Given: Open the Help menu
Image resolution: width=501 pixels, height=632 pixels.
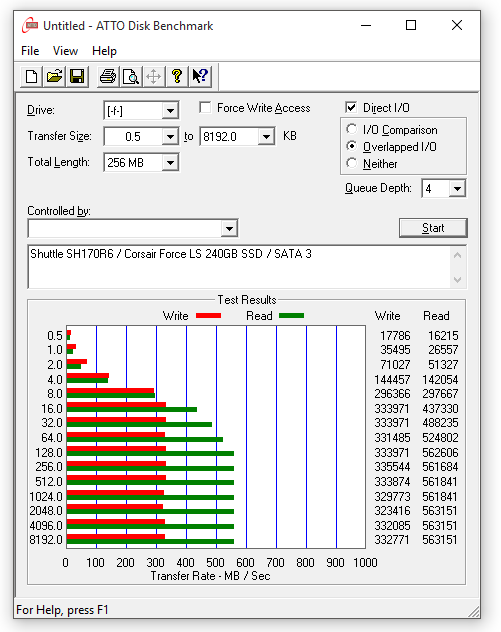Looking at the screenshot, I should click(104, 51).
